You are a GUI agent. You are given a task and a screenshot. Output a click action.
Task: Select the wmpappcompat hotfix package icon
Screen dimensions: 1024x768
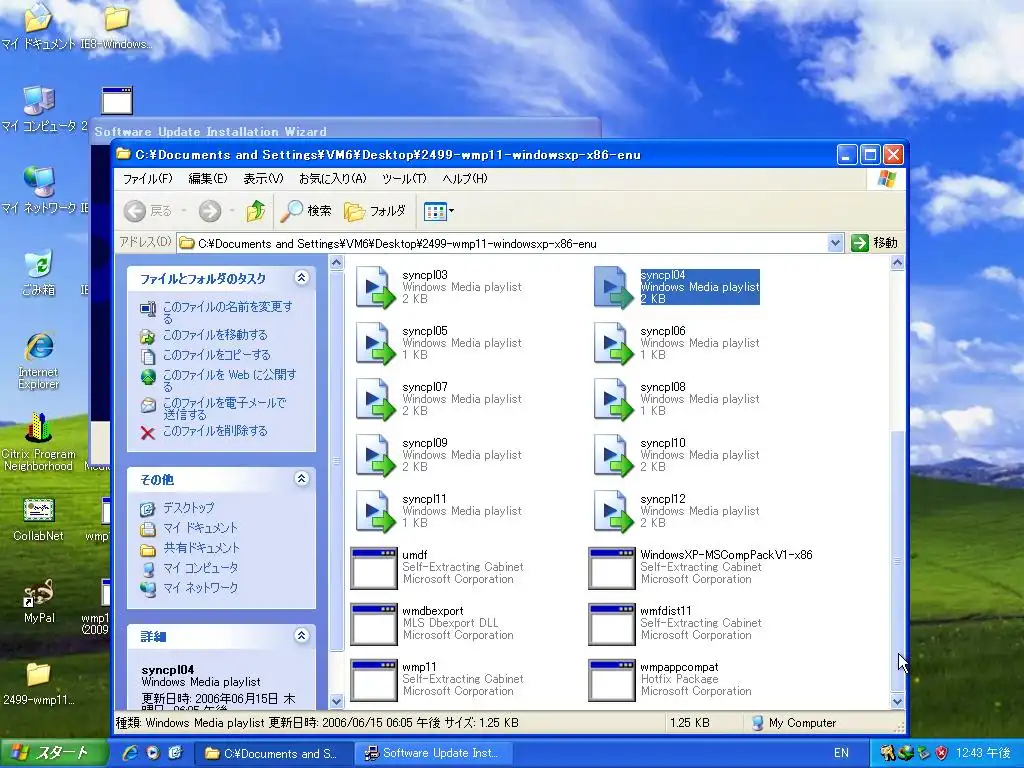pyautogui.click(x=611, y=680)
